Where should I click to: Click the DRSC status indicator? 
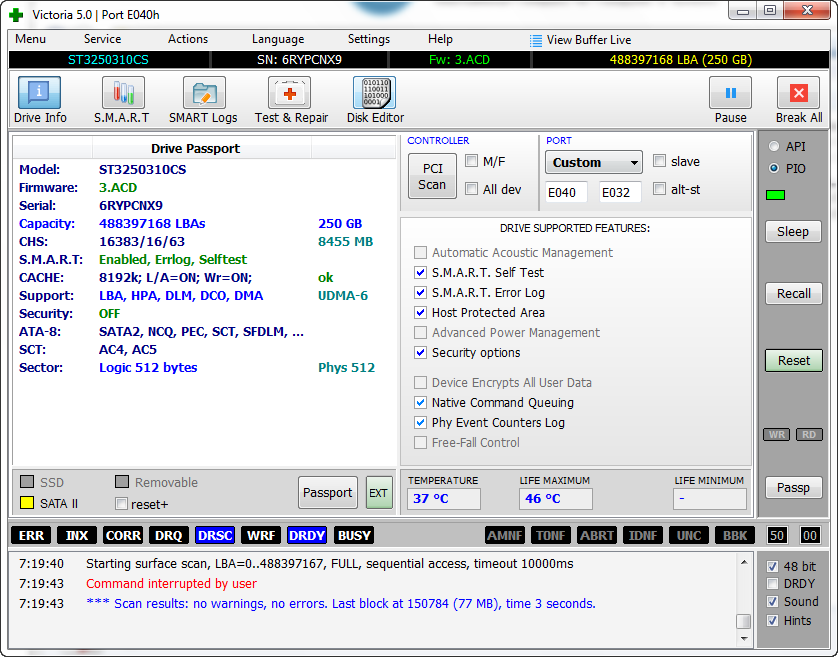click(215, 535)
